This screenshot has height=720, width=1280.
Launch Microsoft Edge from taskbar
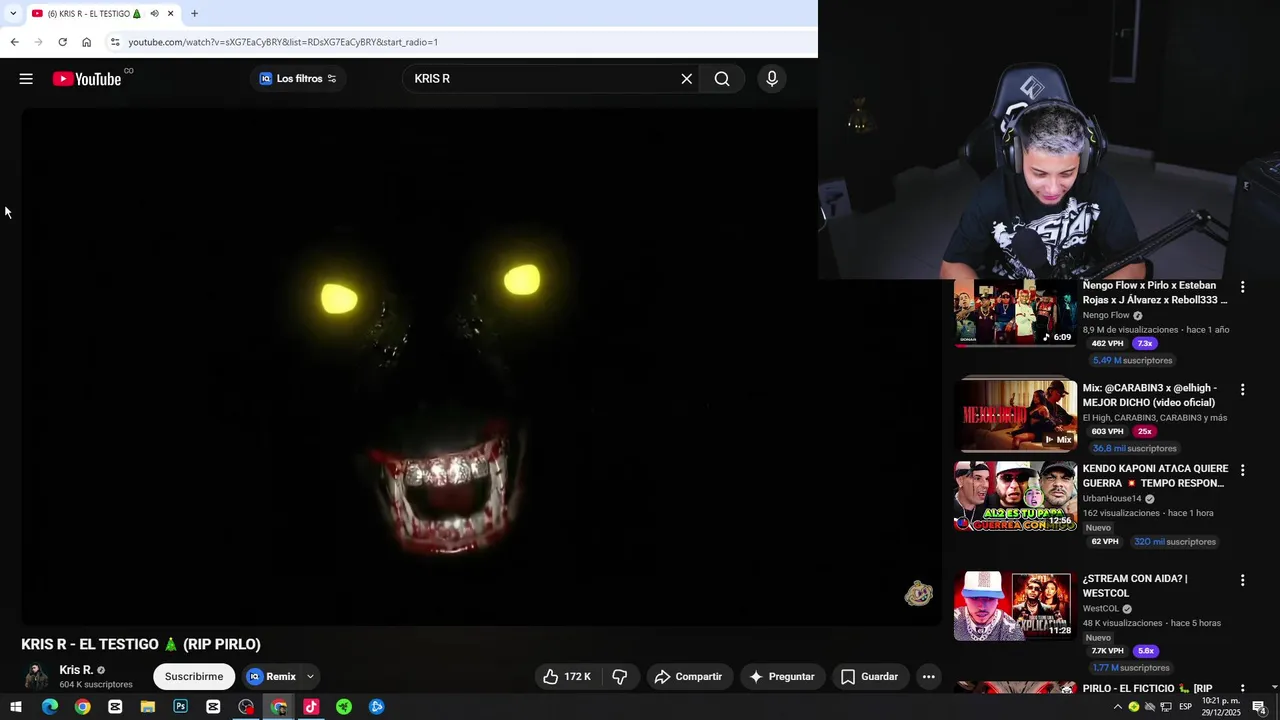[49, 707]
